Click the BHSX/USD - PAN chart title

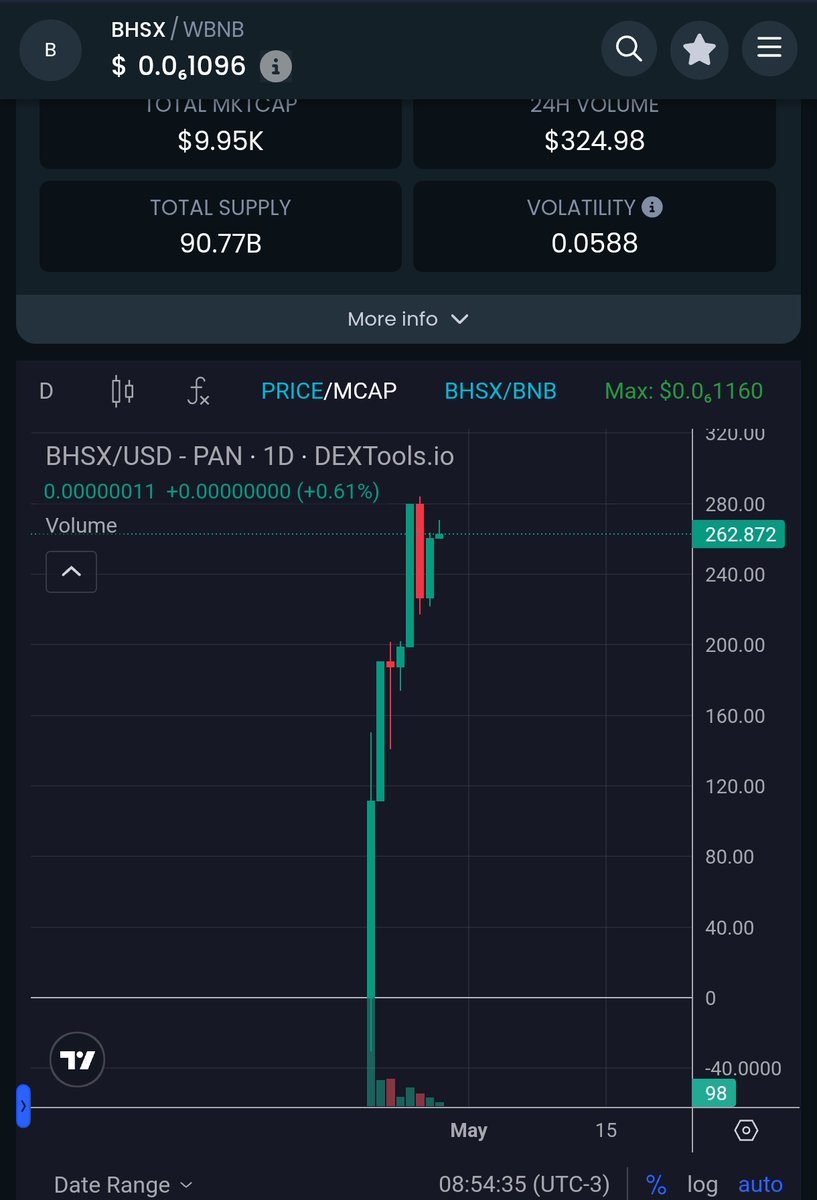(x=249, y=457)
